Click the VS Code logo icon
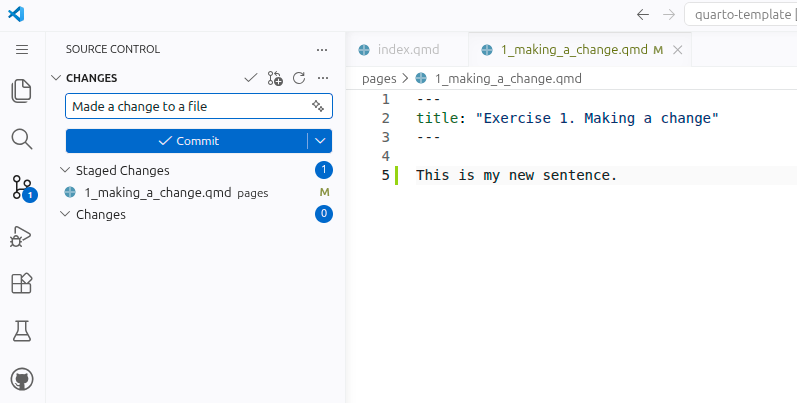The image size is (797, 403). (x=16, y=14)
